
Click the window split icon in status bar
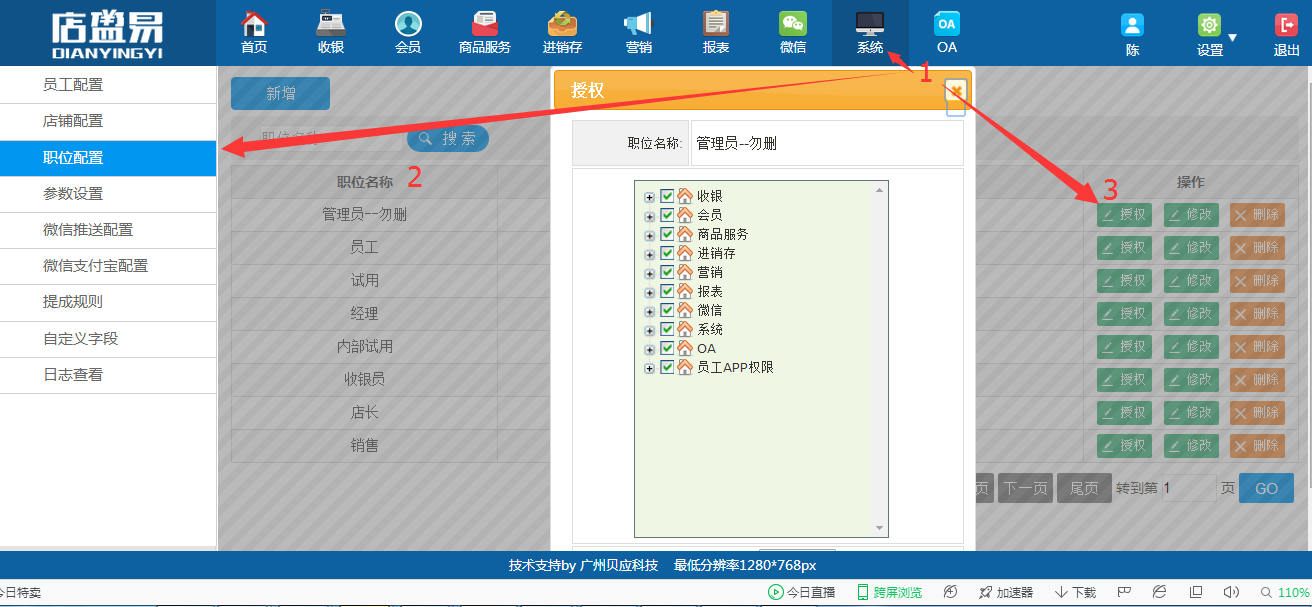(1195, 592)
